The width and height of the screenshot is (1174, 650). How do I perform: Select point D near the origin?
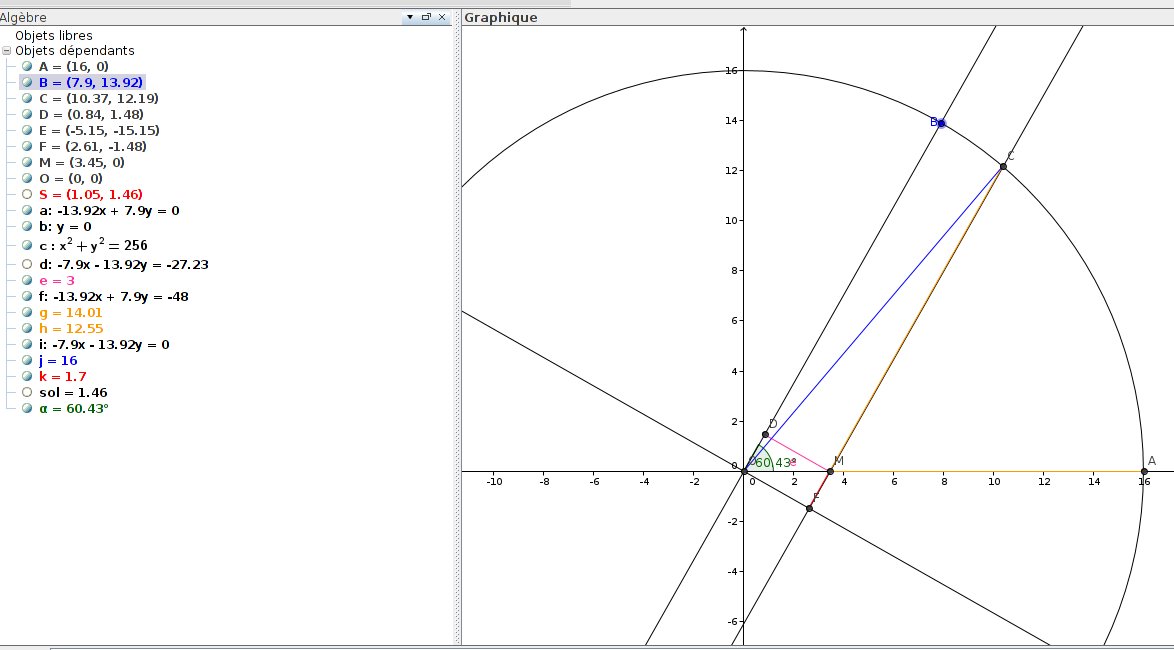click(x=765, y=434)
